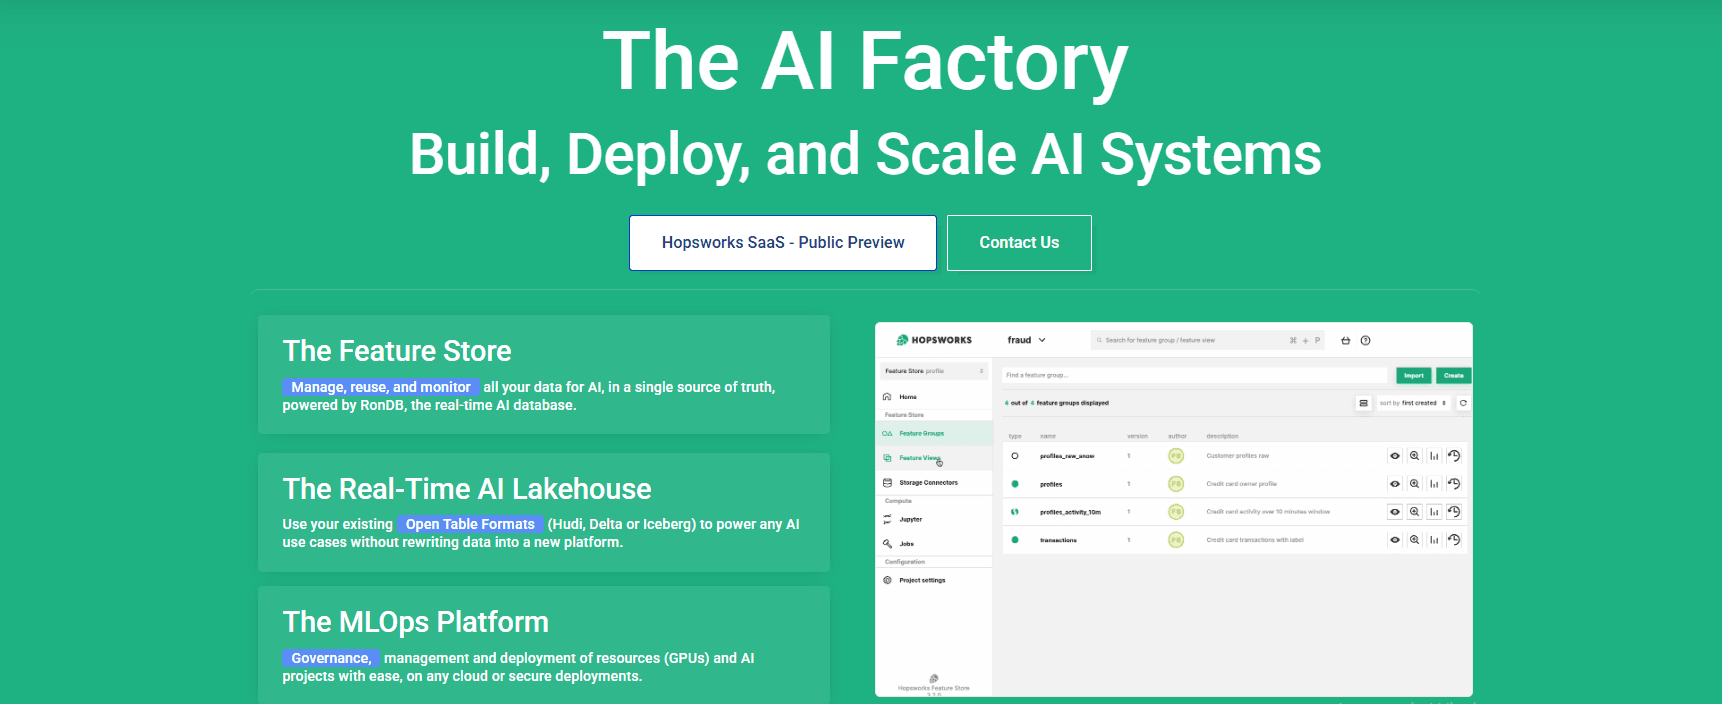The image size is (1722, 704).
Task: Click the magnifier icon in the profiles row
Action: point(1414,484)
